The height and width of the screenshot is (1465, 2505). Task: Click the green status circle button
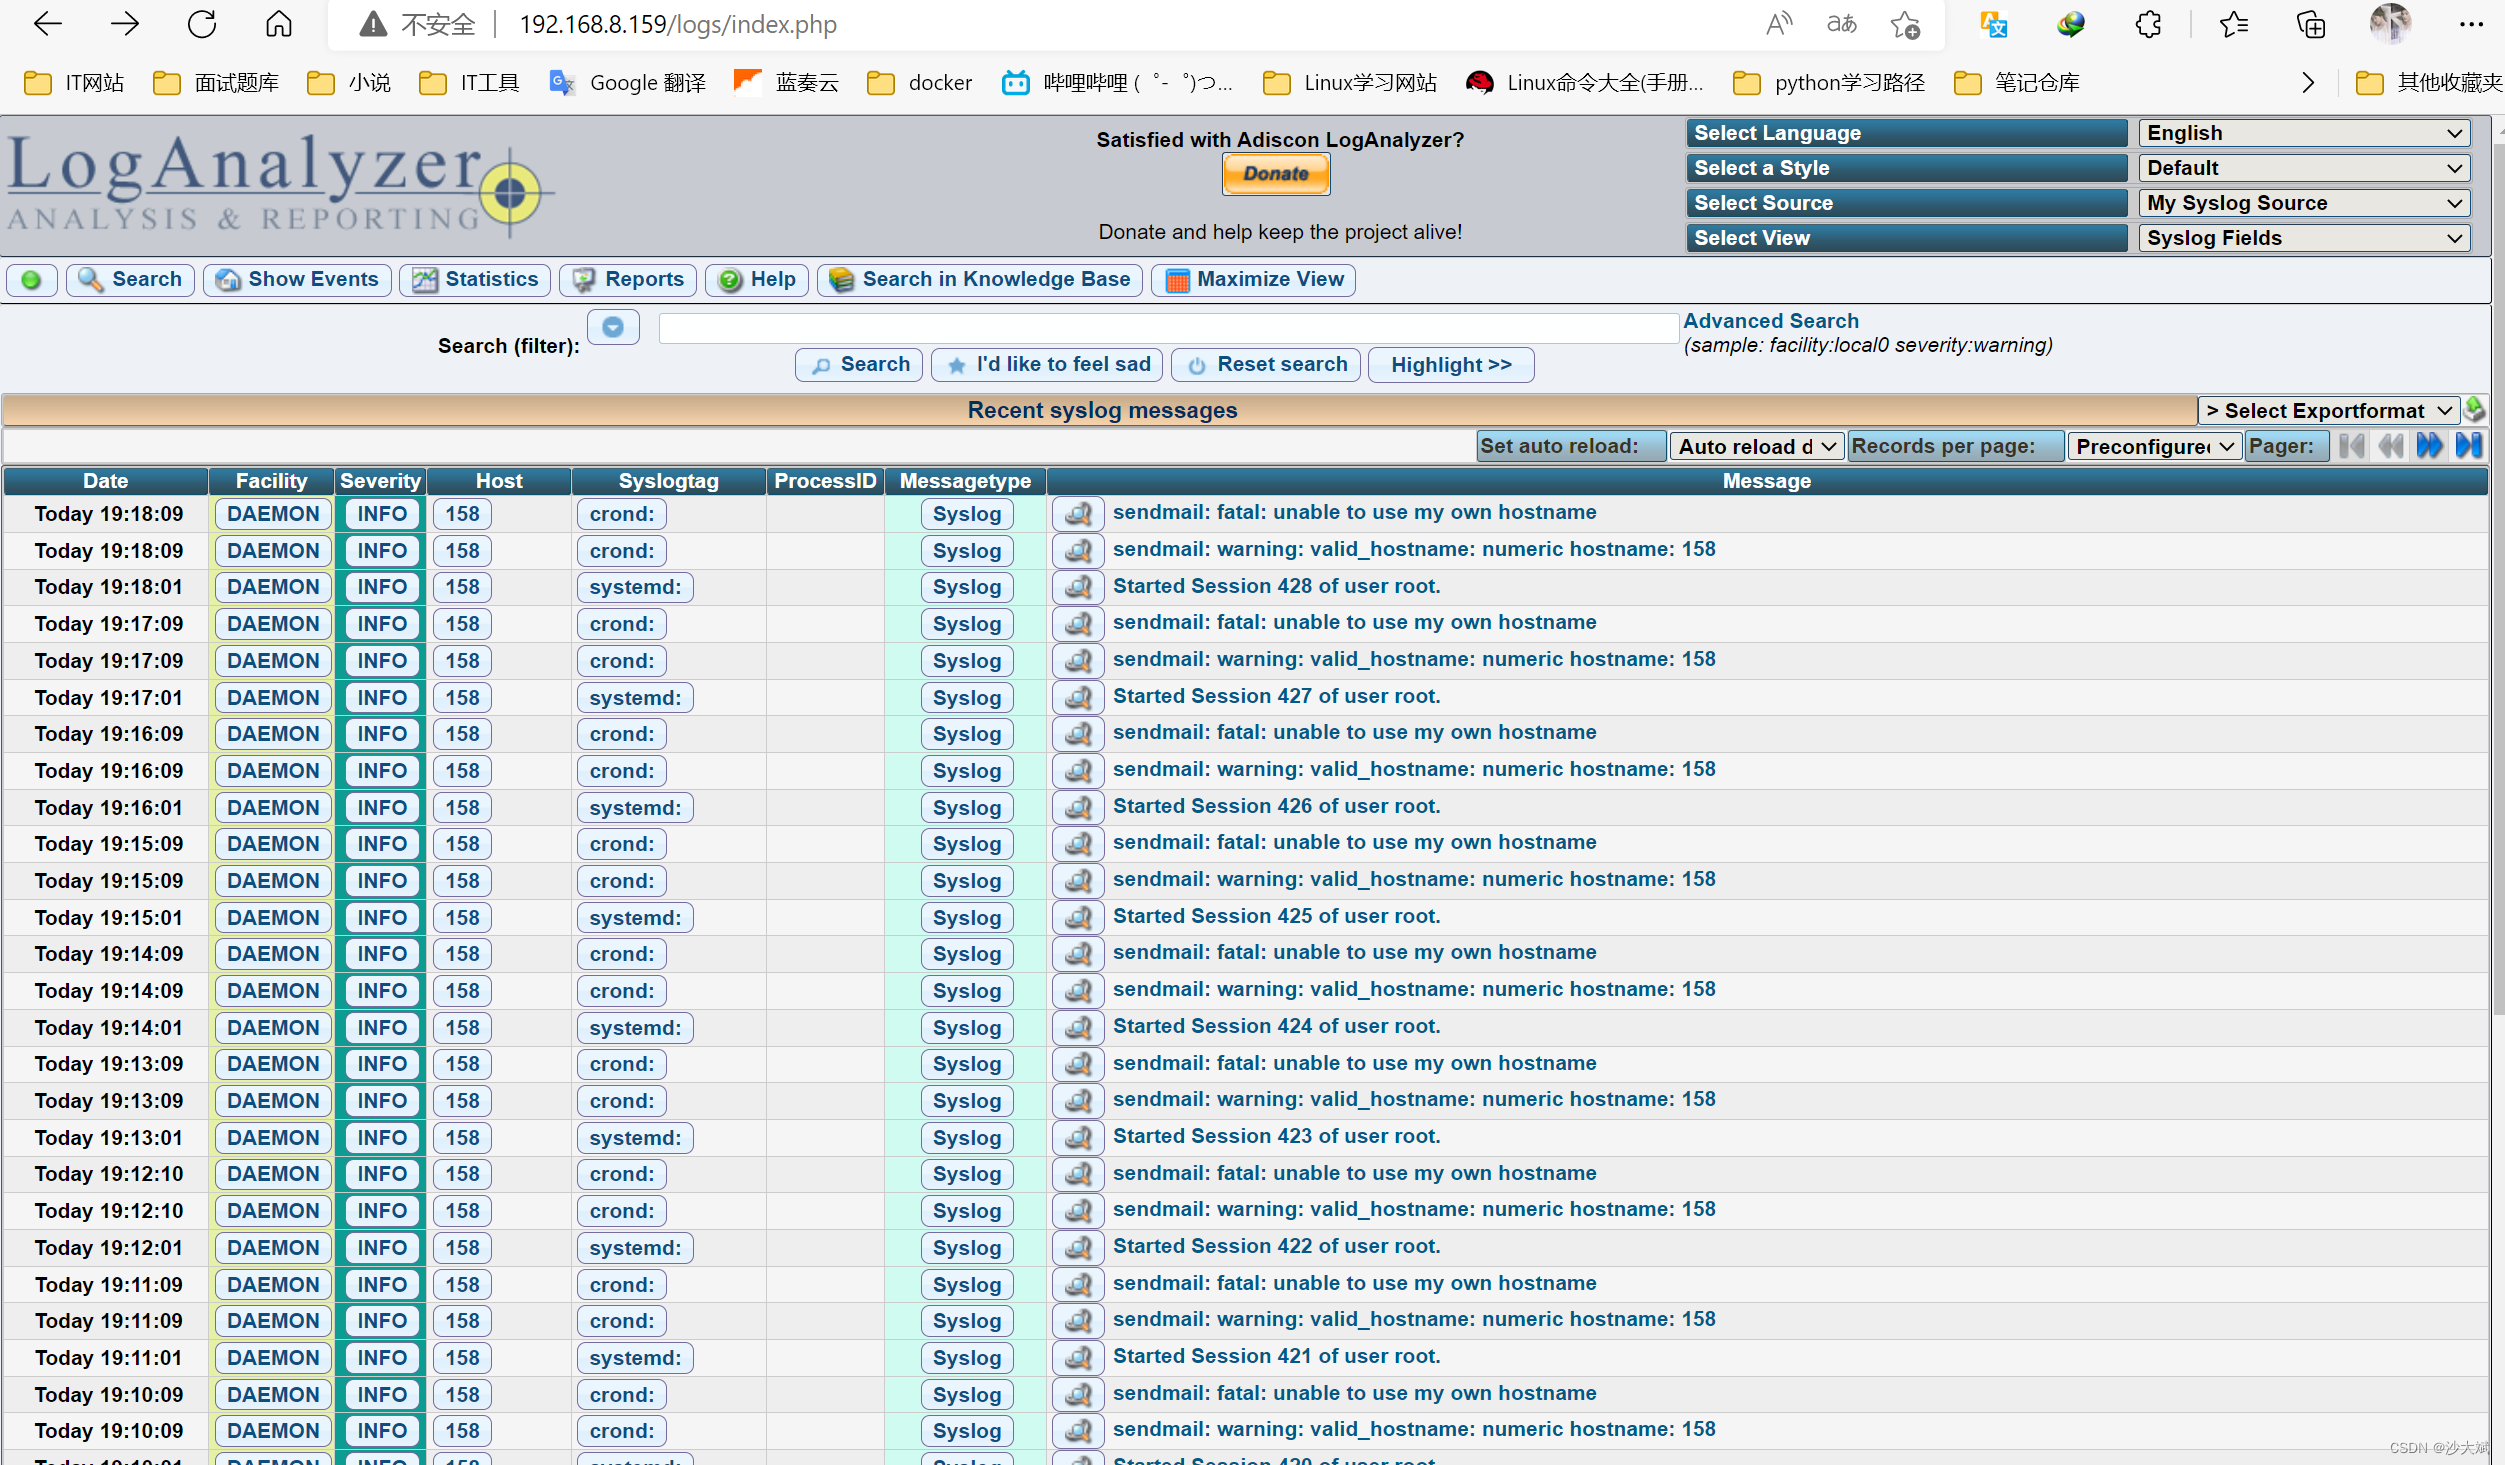pyautogui.click(x=31, y=280)
